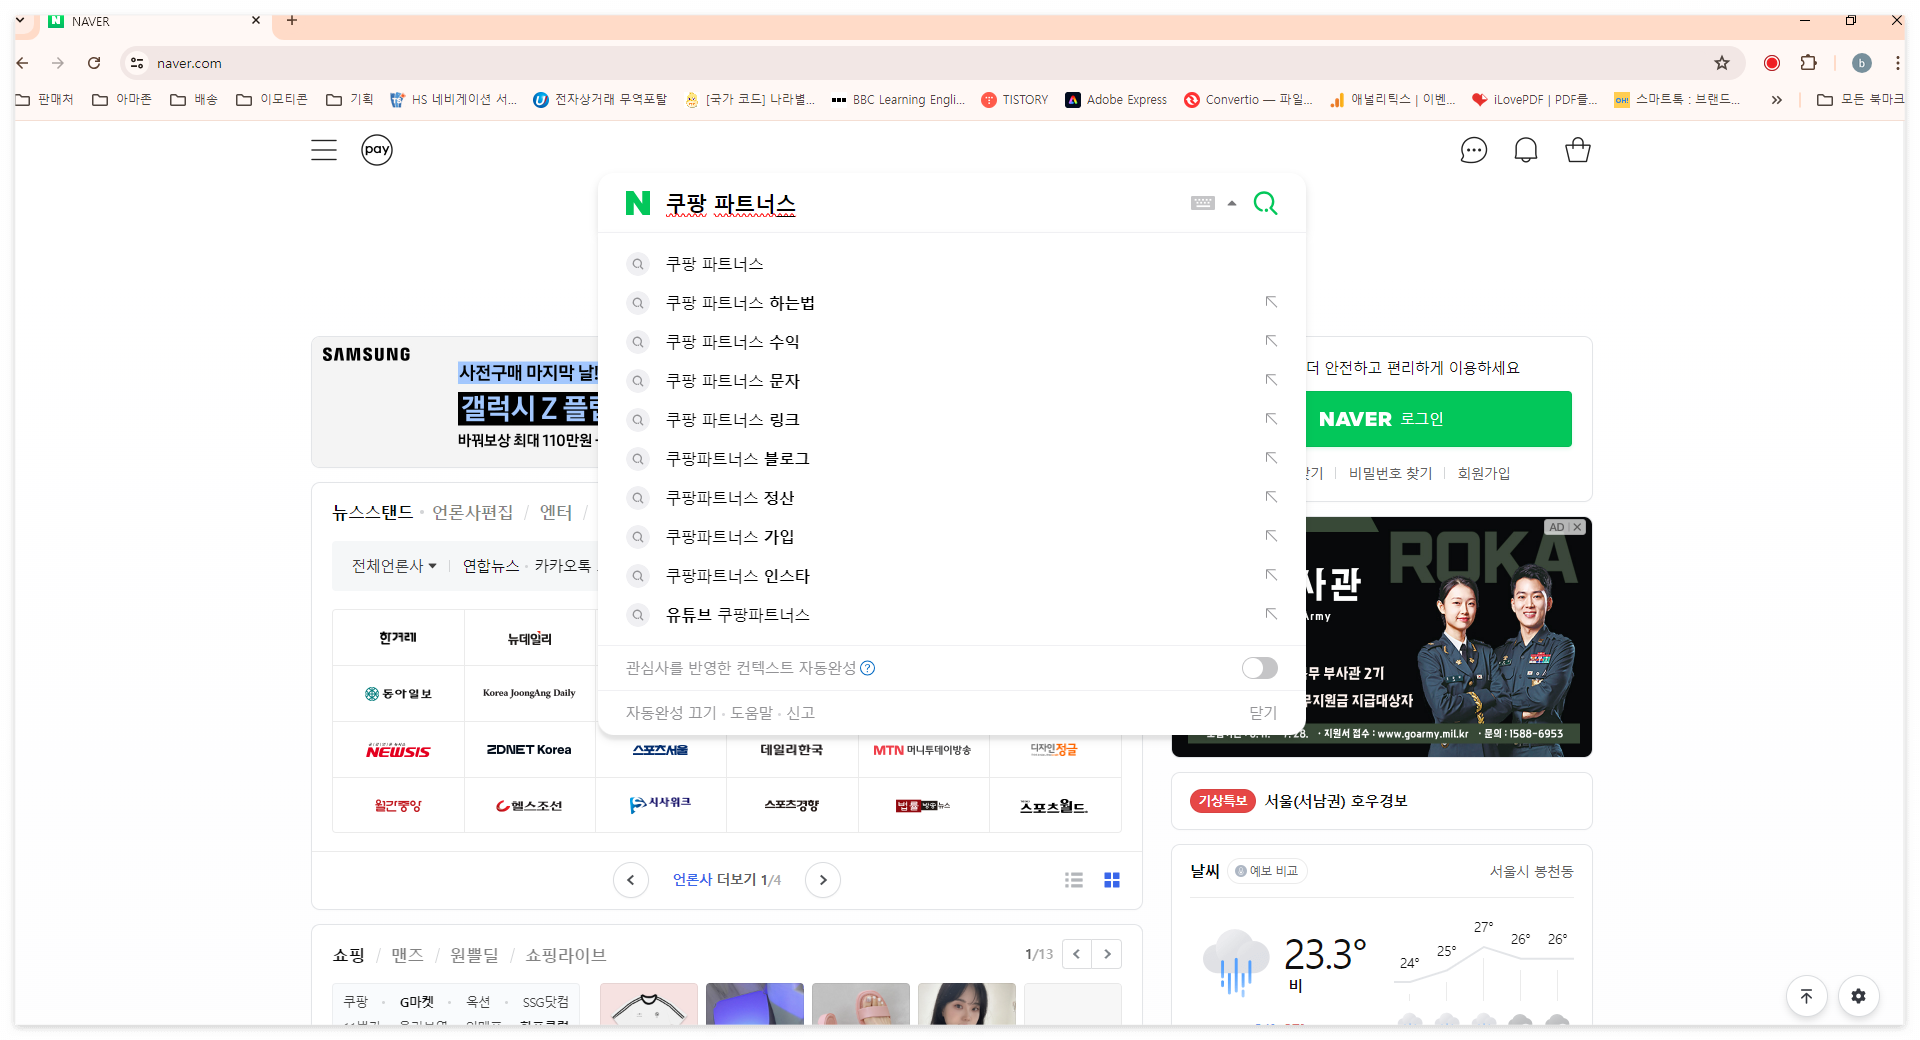This screenshot has width=1920, height=1040.
Task: Click '비밀번호 찾기' link
Action: tap(1390, 473)
